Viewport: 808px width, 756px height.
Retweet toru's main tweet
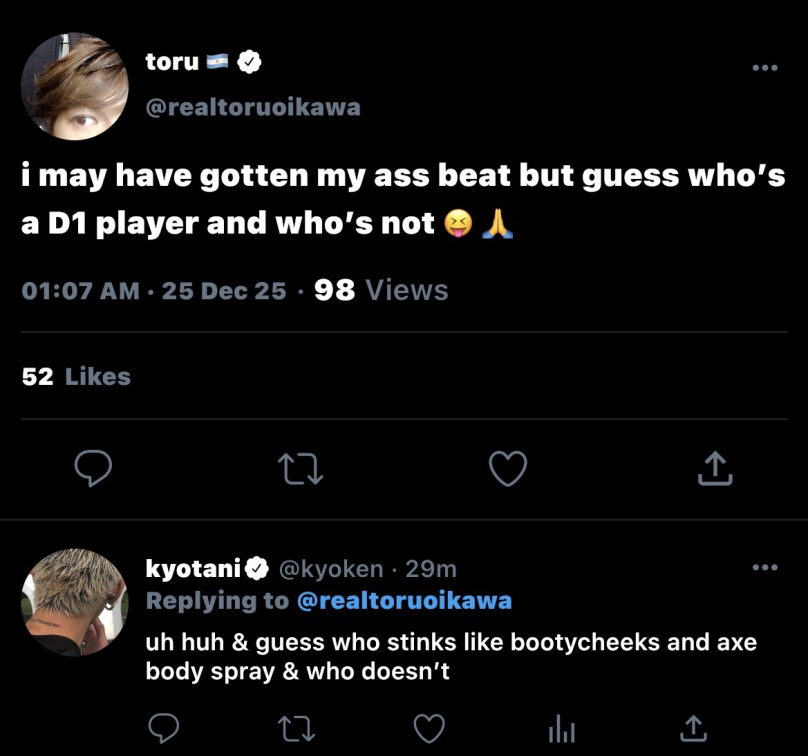pos(300,468)
